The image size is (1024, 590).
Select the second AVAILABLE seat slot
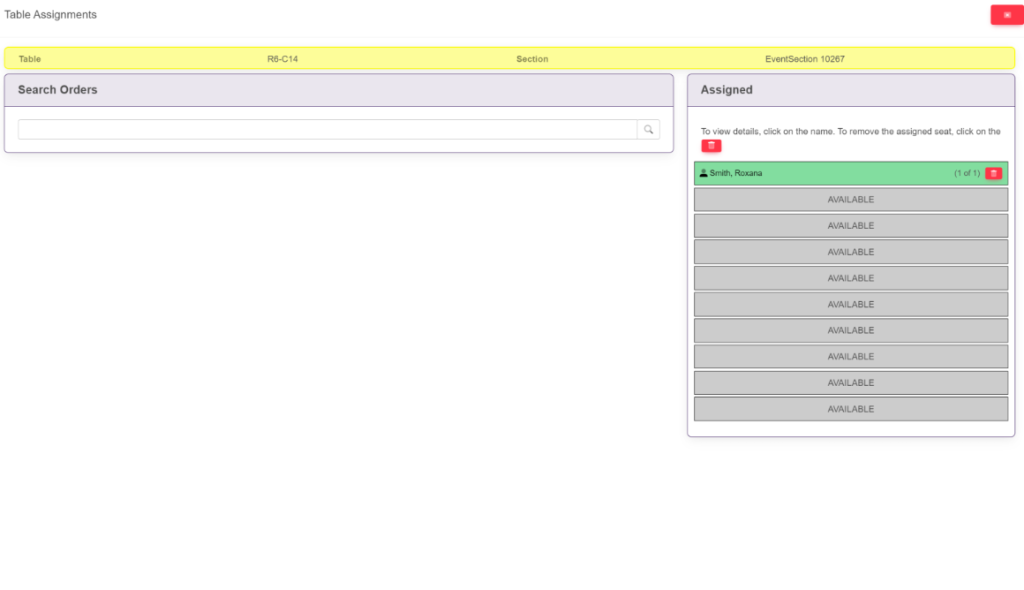pos(850,226)
